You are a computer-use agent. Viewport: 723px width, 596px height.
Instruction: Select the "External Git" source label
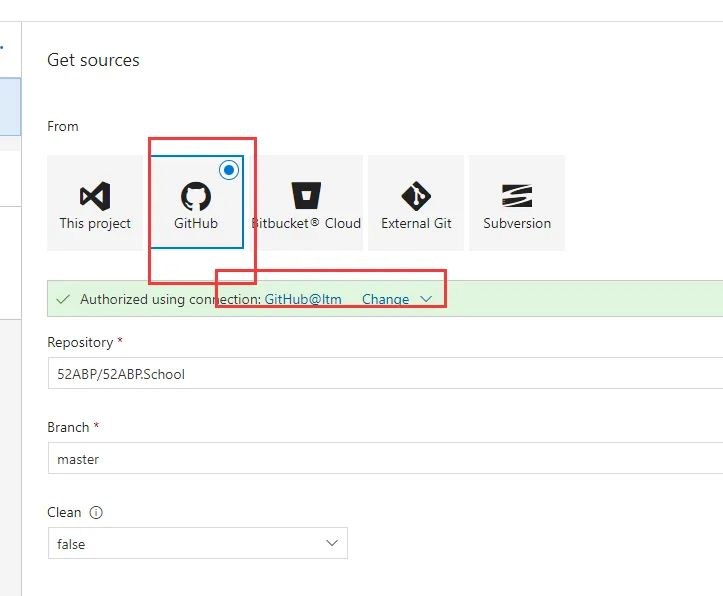point(416,224)
